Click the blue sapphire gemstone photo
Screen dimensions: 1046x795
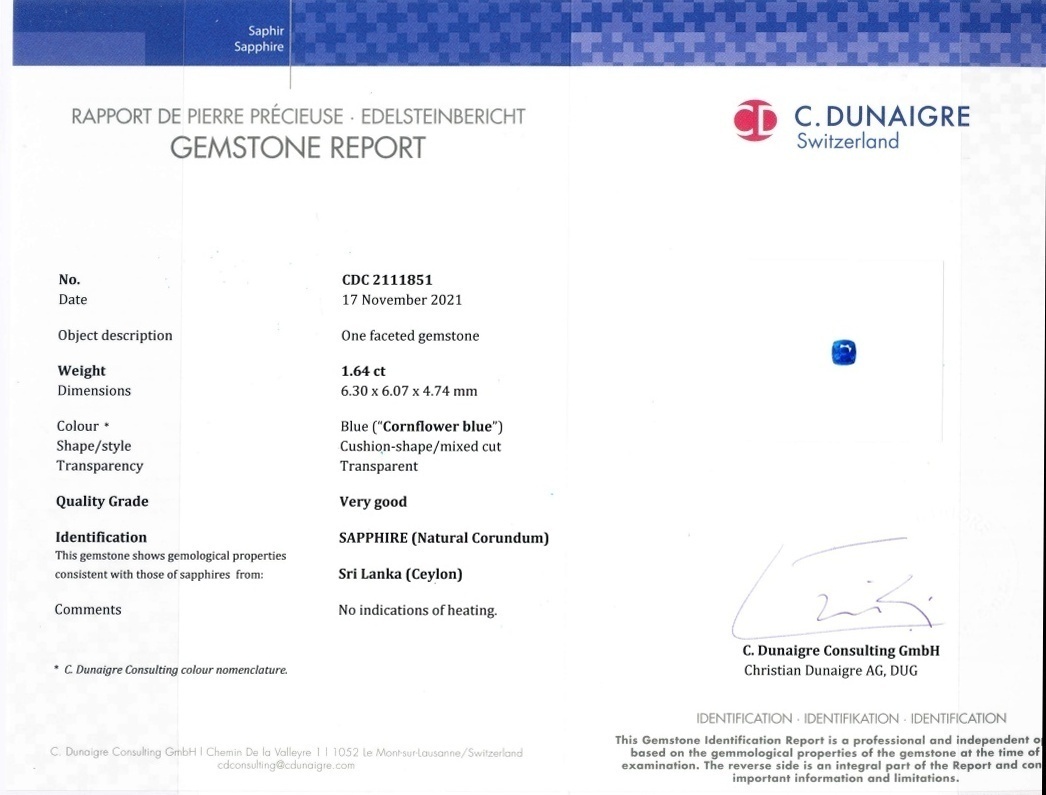(x=844, y=352)
